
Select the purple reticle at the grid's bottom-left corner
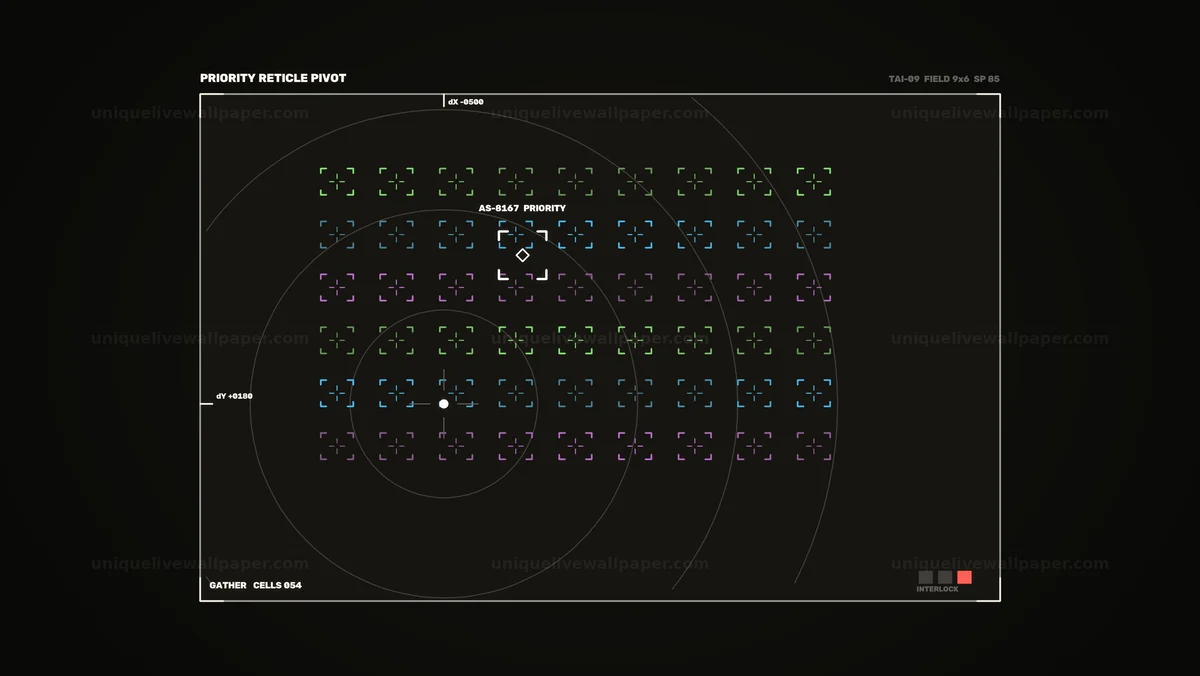337,446
